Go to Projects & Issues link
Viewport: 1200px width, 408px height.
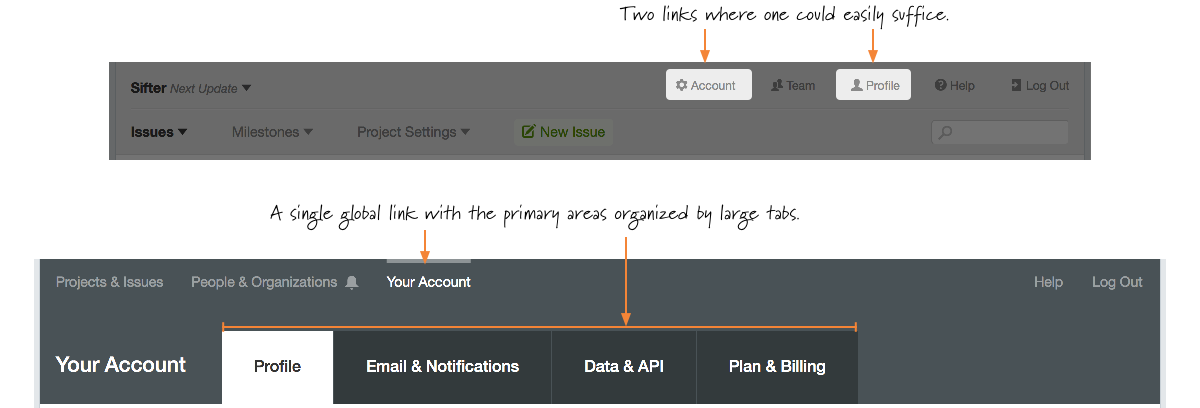coord(109,282)
